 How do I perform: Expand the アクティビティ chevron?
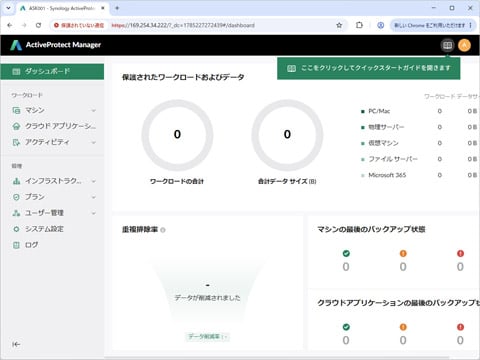pyautogui.click(x=94, y=142)
